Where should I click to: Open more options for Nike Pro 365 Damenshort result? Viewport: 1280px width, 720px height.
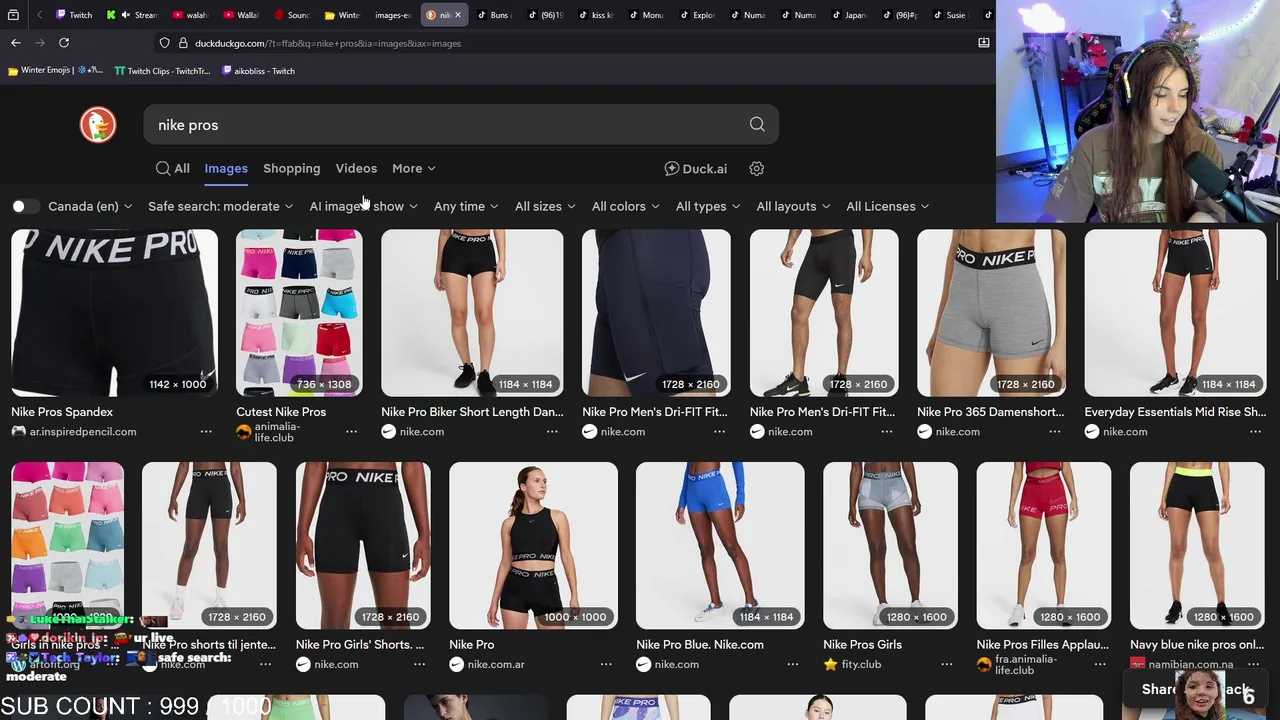point(1055,432)
